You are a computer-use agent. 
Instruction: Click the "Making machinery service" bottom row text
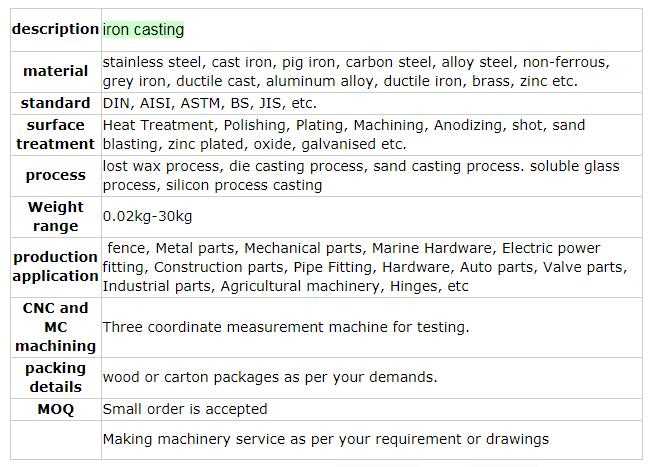[325, 439]
